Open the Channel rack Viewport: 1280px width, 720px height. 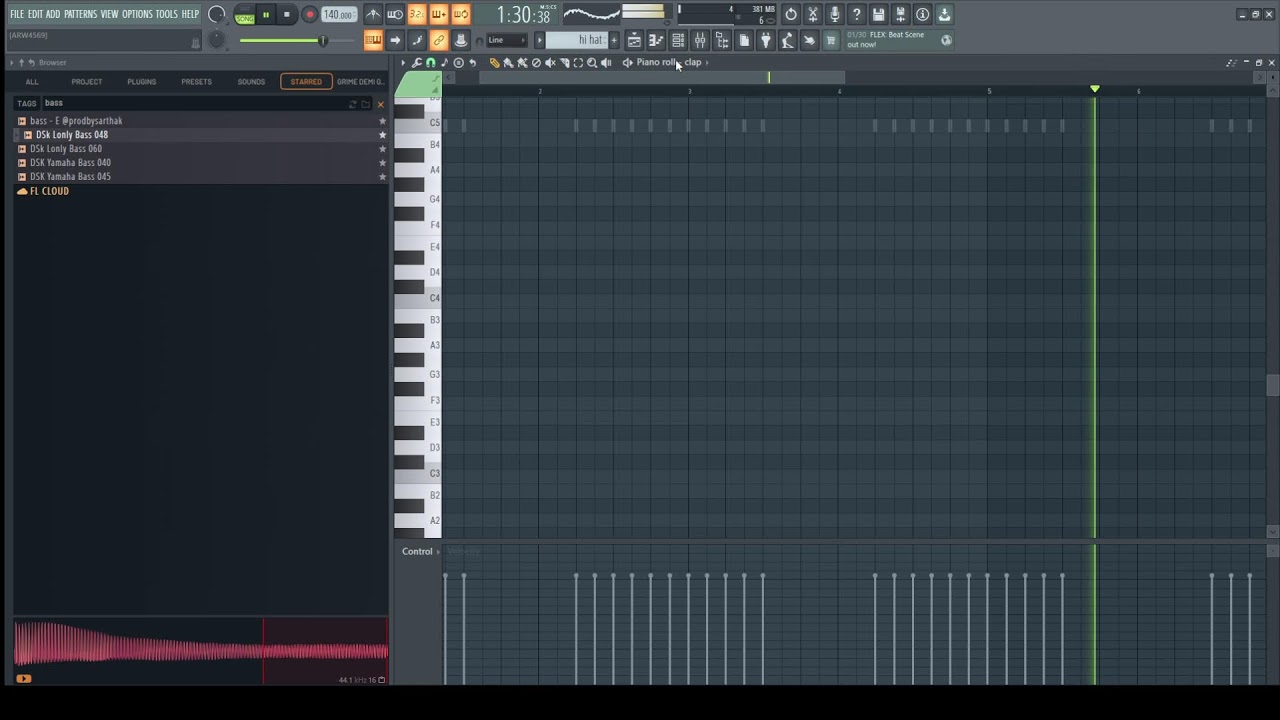(678, 40)
